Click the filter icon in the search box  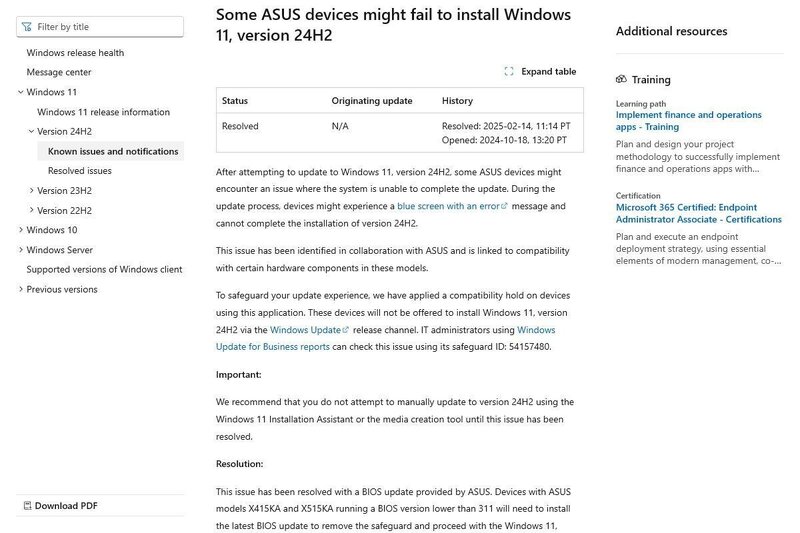(27, 27)
